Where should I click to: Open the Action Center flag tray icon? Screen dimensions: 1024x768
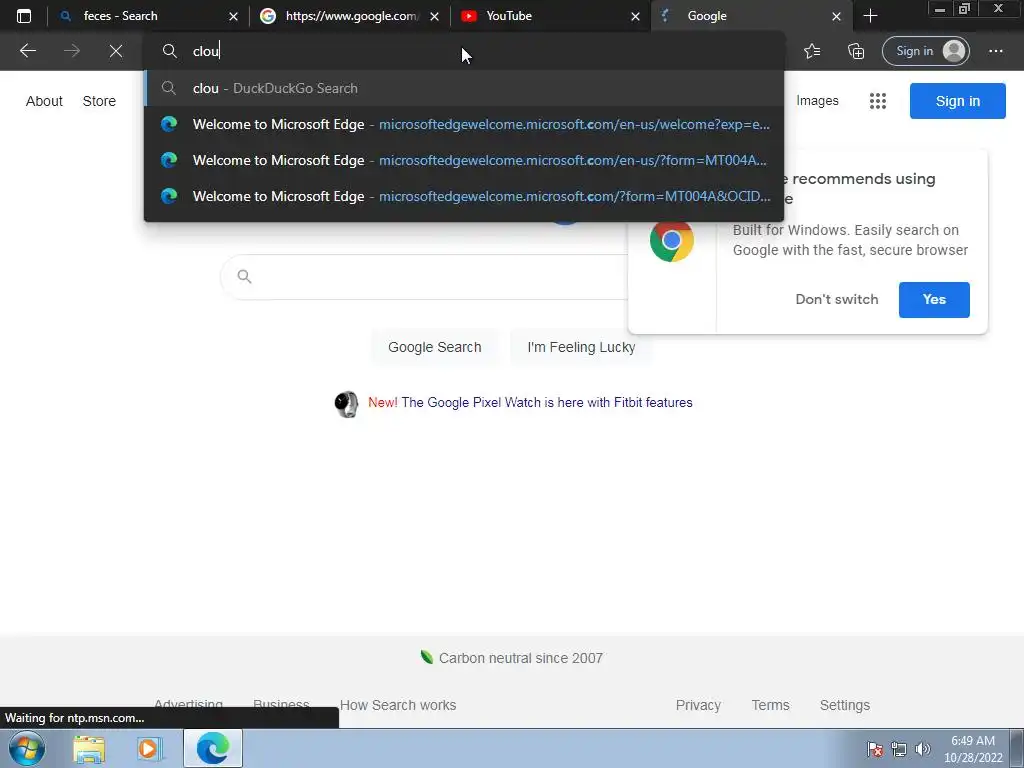875,749
